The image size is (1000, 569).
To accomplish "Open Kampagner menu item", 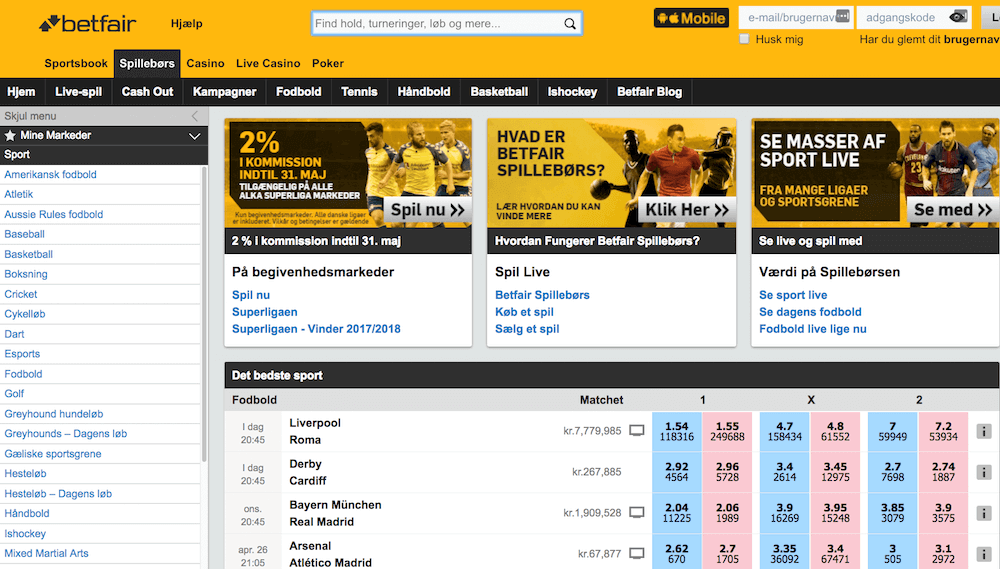I will click(x=224, y=92).
